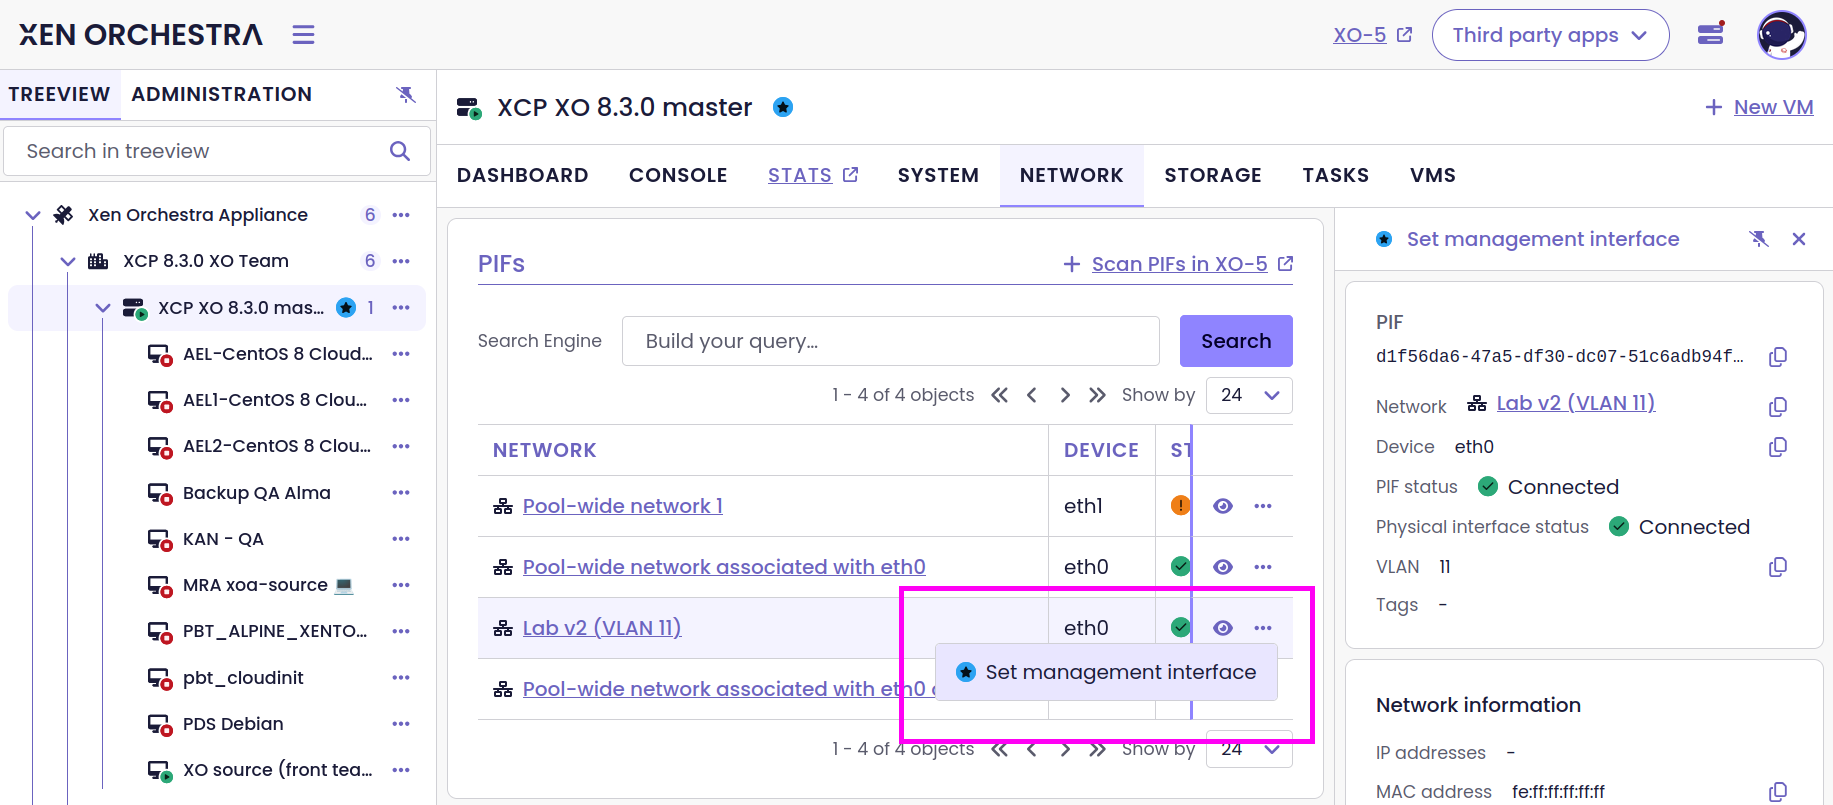Open Lab v2 (VLAN 11) link in side panel
1833x805 pixels.
pos(1575,403)
